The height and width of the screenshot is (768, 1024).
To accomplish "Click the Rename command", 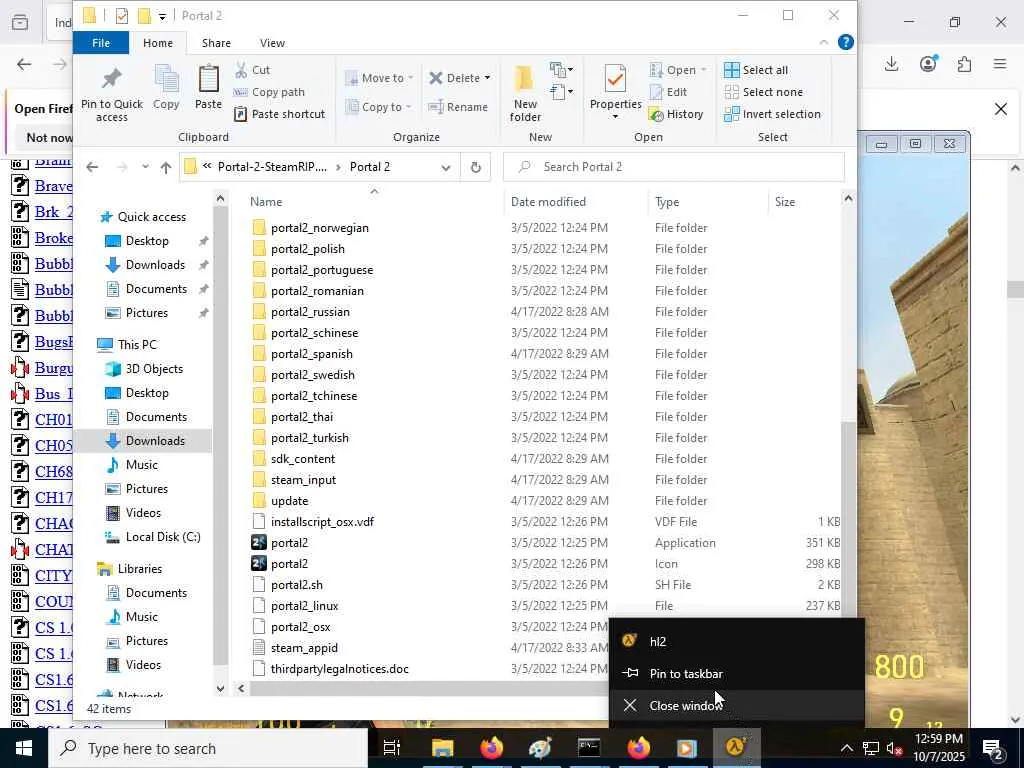I will tap(458, 106).
